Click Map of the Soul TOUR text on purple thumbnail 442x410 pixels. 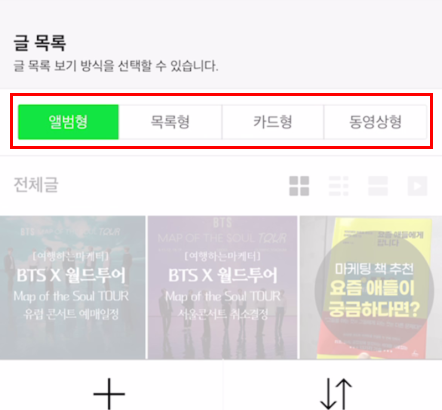point(223,296)
